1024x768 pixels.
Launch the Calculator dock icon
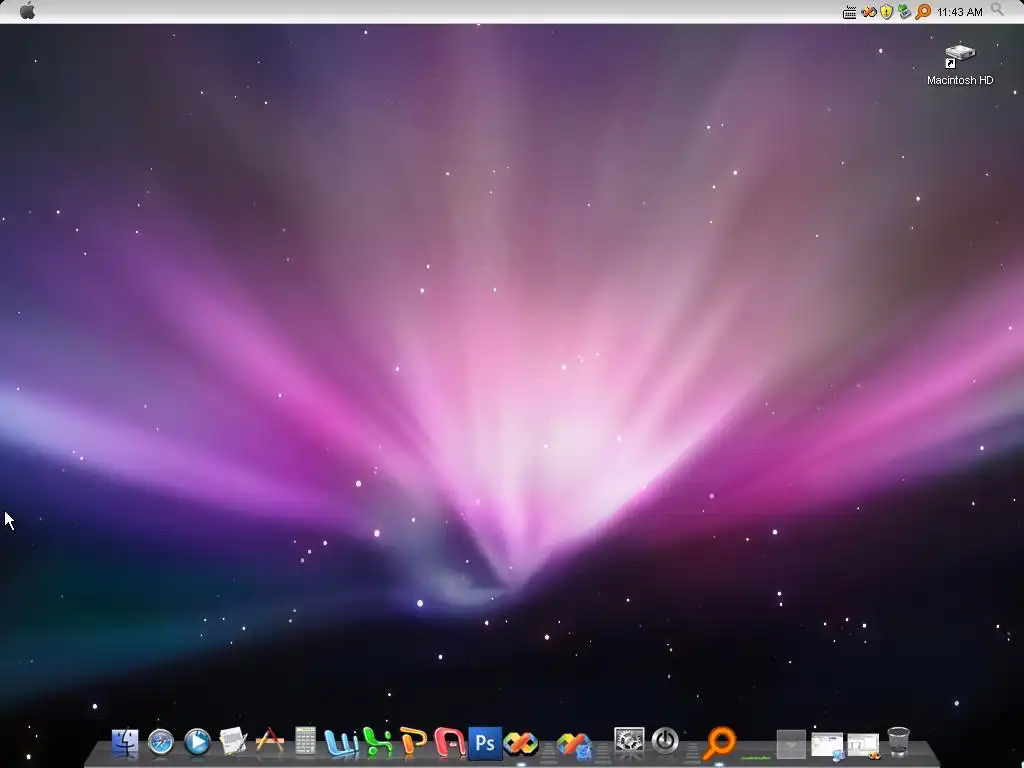click(x=305, y=742)
